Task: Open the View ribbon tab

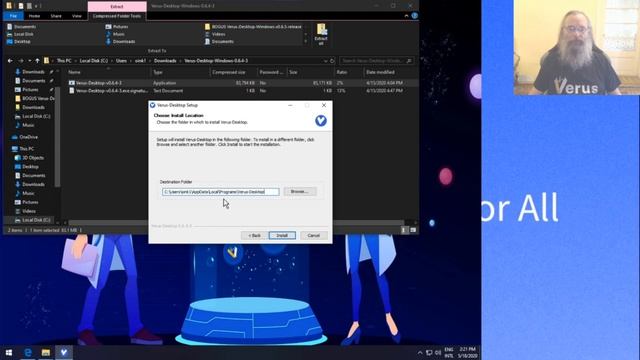Action: (x=77, y=16)
